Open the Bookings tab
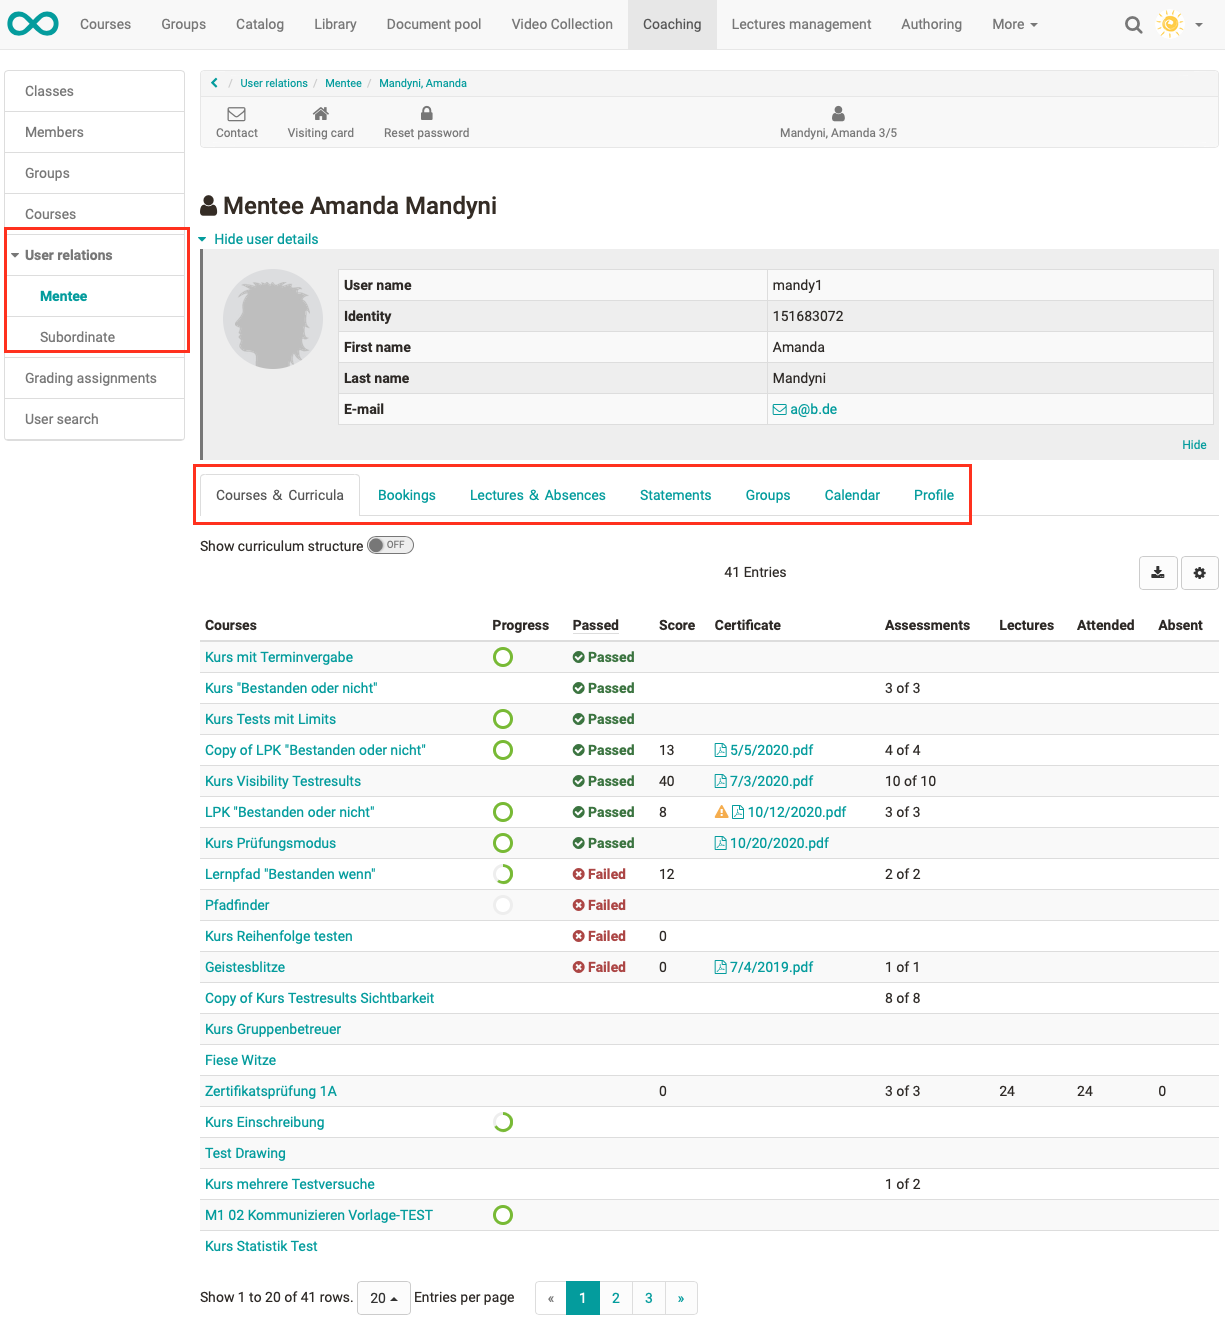This screenshot has width=1225, height=1320. [406, 495]
